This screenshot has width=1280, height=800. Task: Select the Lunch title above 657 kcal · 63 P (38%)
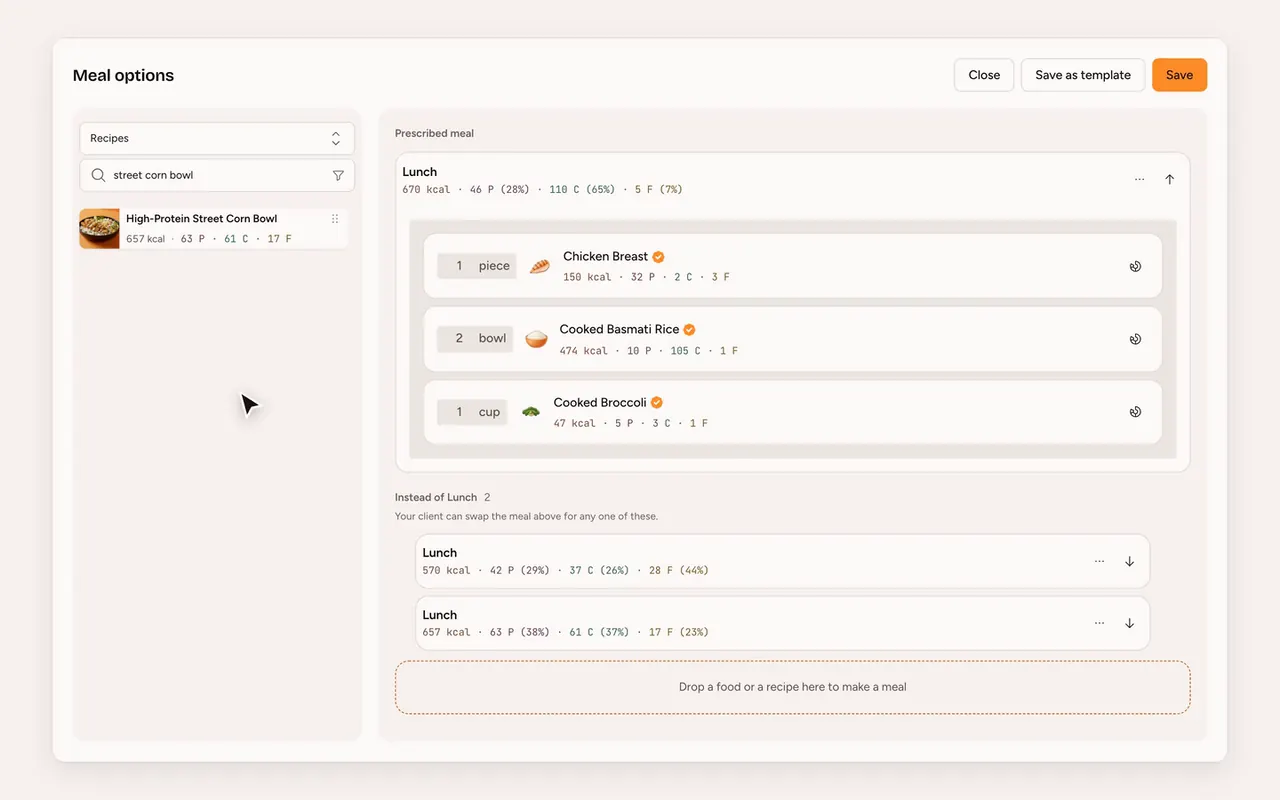440,615
